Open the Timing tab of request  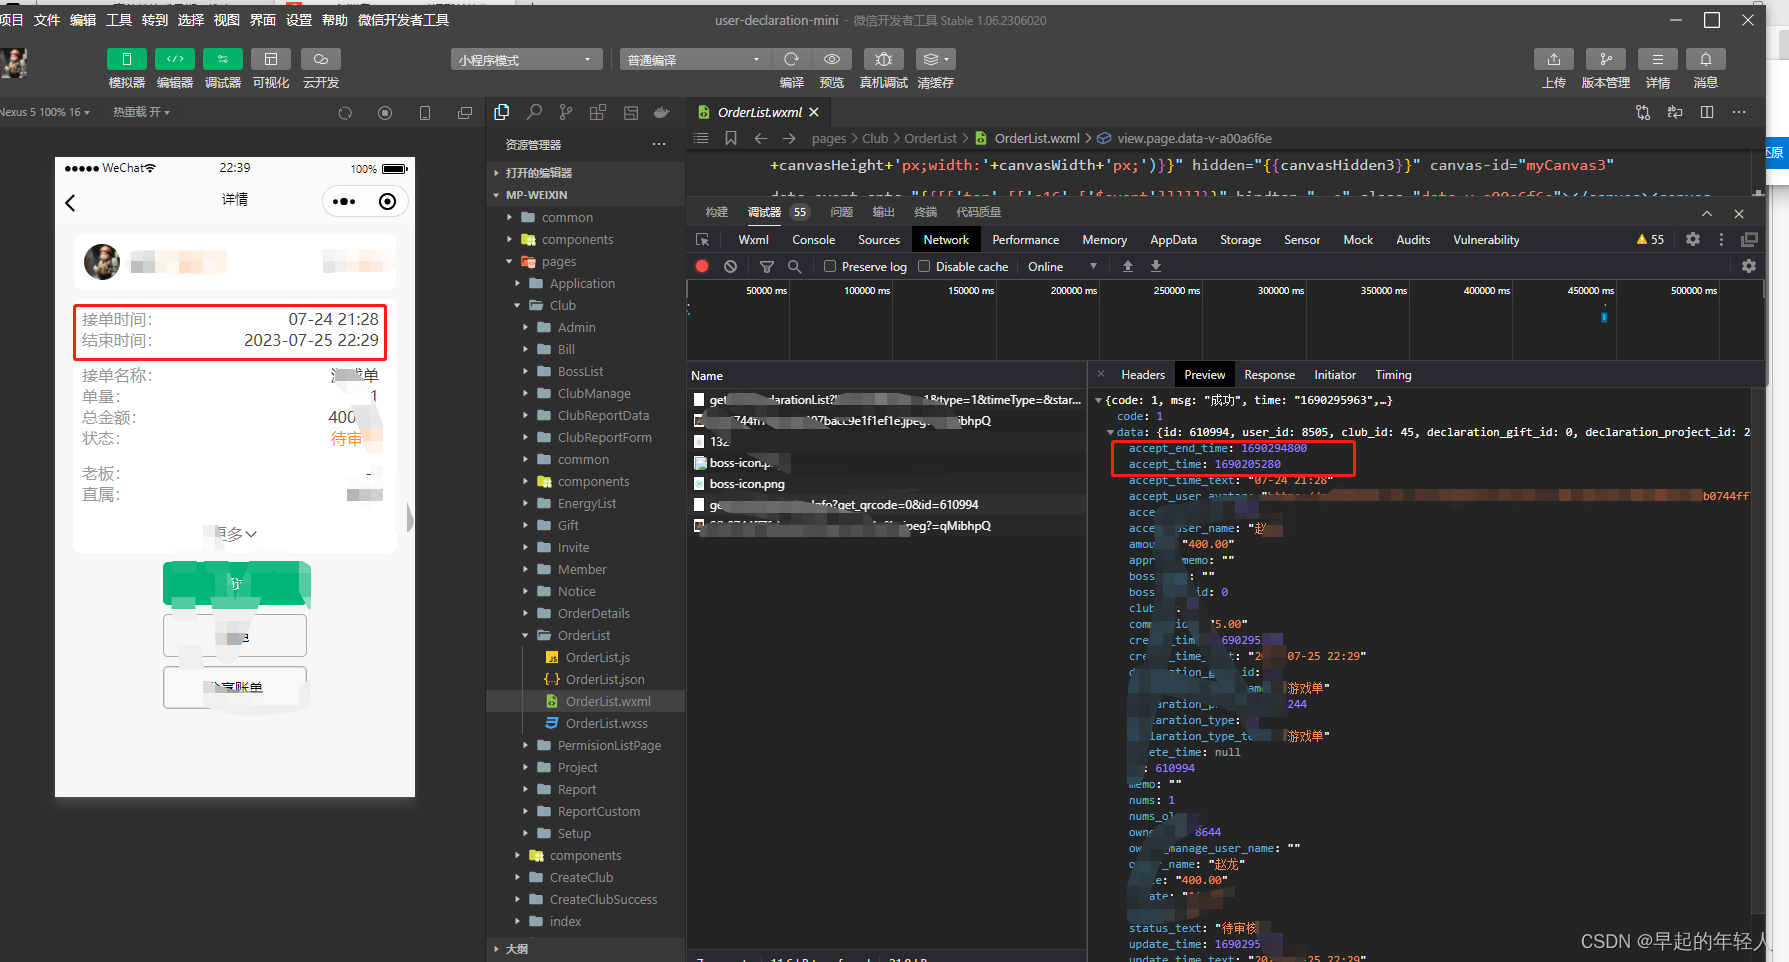click(1393, 375)
